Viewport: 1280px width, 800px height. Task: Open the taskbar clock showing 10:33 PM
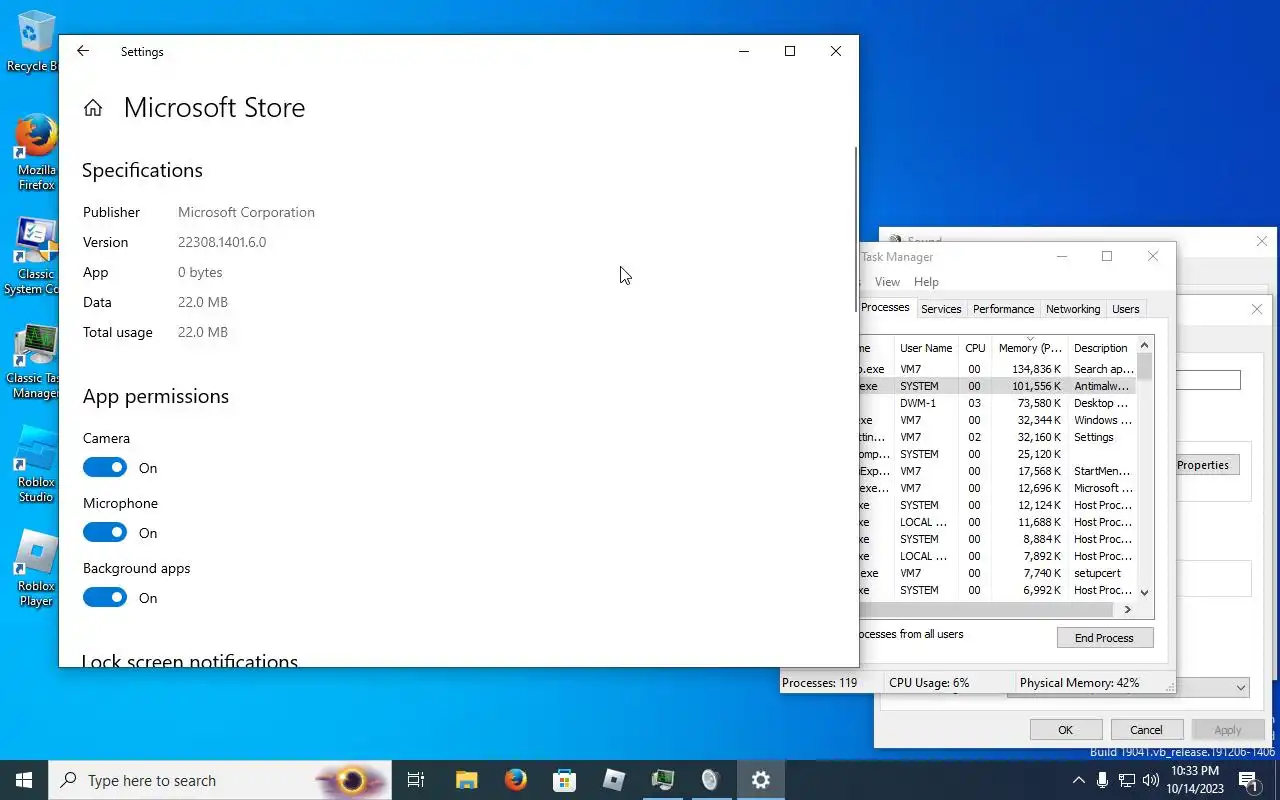[x=1194, y=780]
